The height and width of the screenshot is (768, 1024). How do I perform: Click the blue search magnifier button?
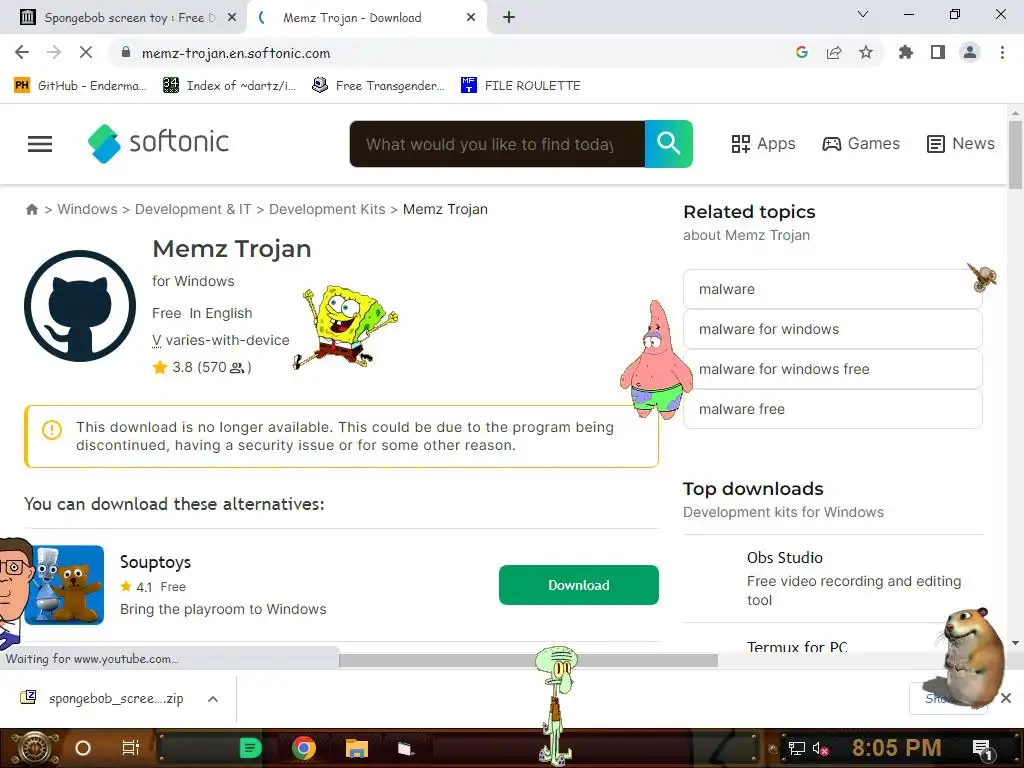point(668,144)
